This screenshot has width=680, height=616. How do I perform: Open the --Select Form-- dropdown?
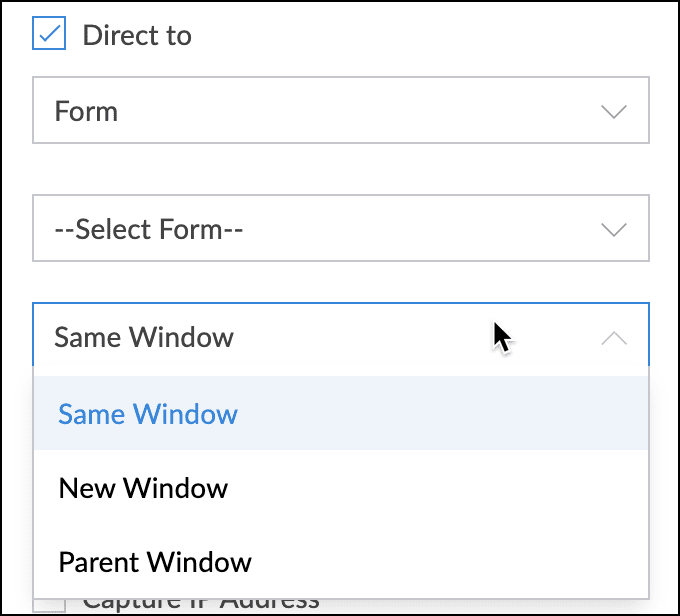340,229
